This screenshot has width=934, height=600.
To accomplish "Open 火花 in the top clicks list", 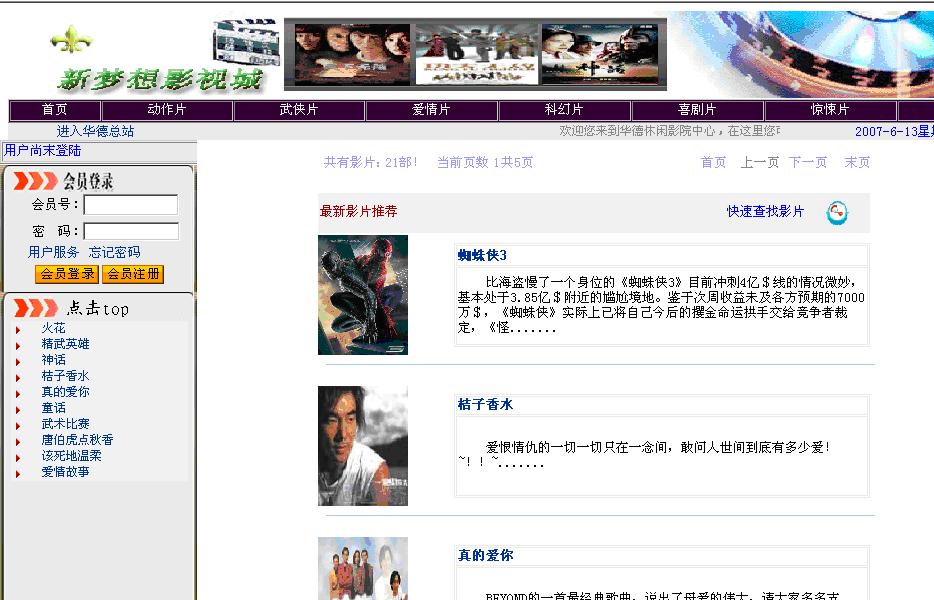I will pyautogui.click(x=54, y=328).
